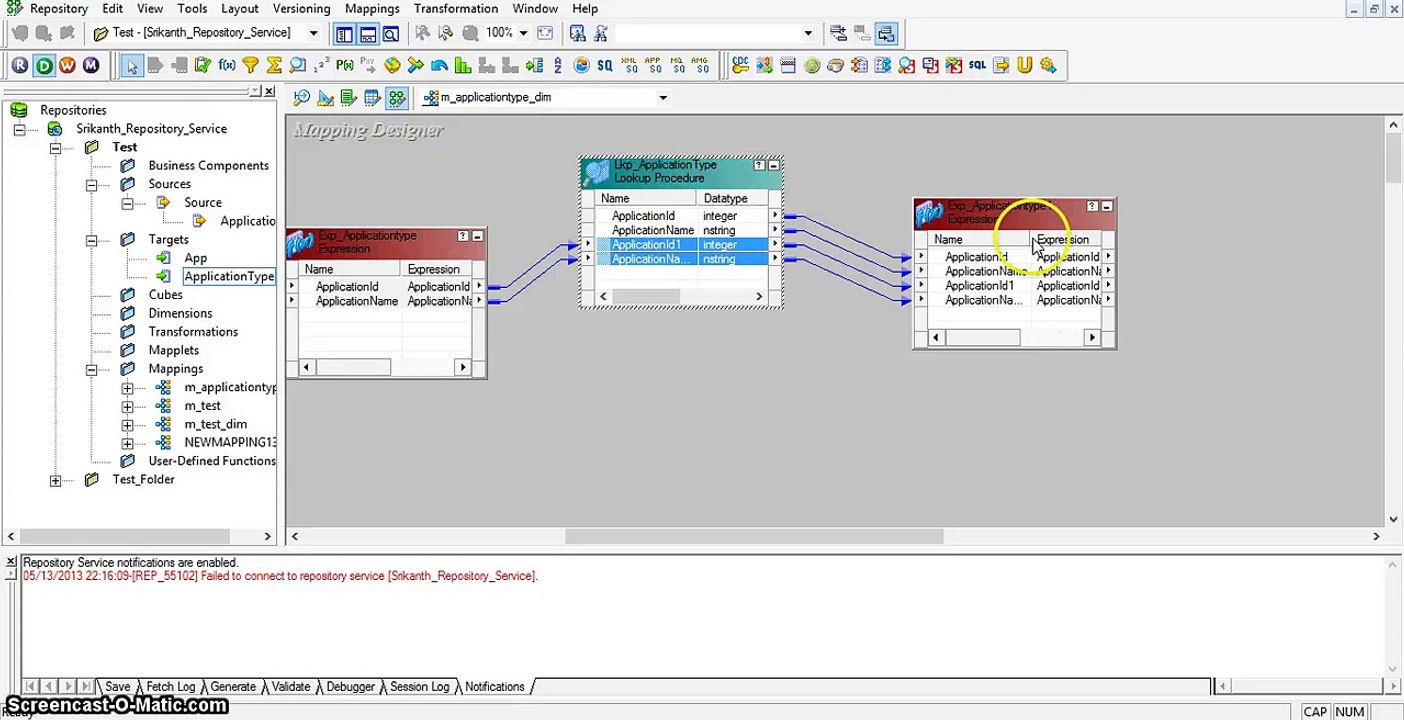Select the ApplicationType target in Navigator
The image size is (1404, 720).
pyautogui.click(x=228, y=276)
